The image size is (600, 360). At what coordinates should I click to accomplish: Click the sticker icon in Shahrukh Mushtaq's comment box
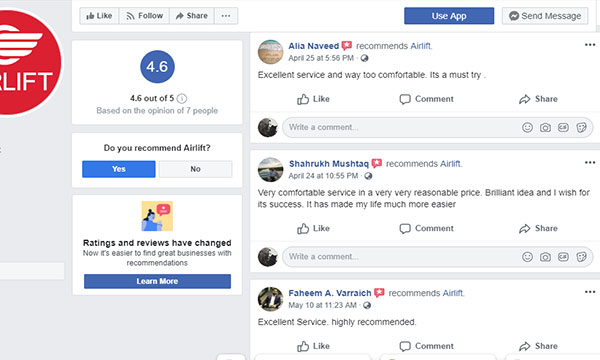click(x=581, y=257)
